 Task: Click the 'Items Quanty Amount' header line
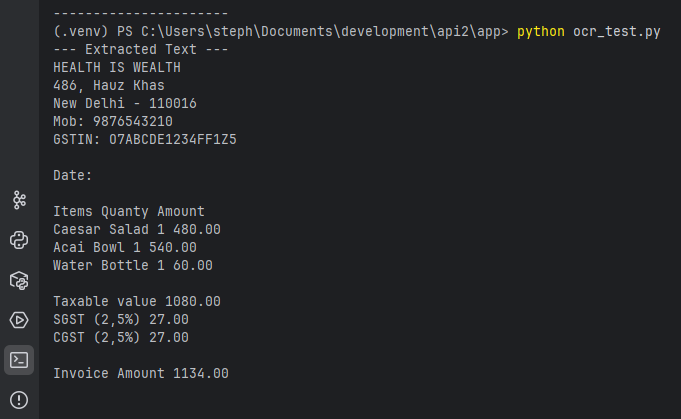129,211
